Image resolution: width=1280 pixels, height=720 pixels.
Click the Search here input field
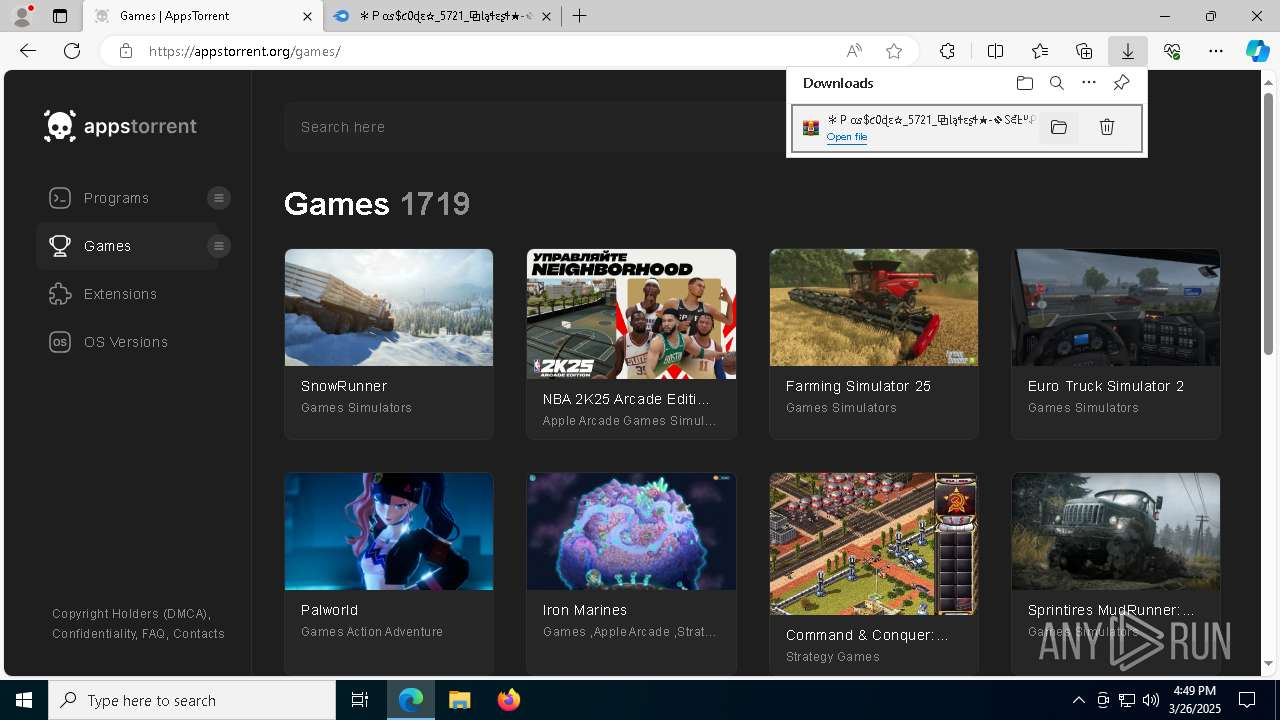pos(535,127)
